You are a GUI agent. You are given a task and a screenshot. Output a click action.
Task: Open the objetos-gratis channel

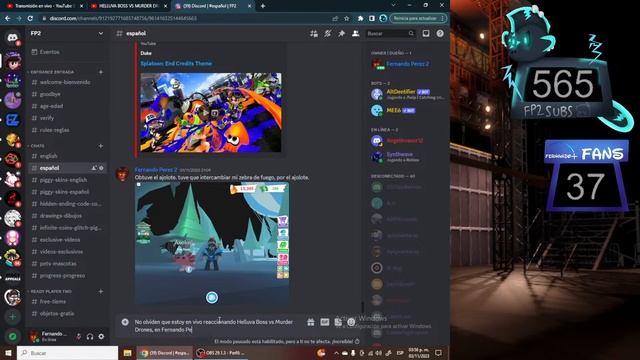67,313
